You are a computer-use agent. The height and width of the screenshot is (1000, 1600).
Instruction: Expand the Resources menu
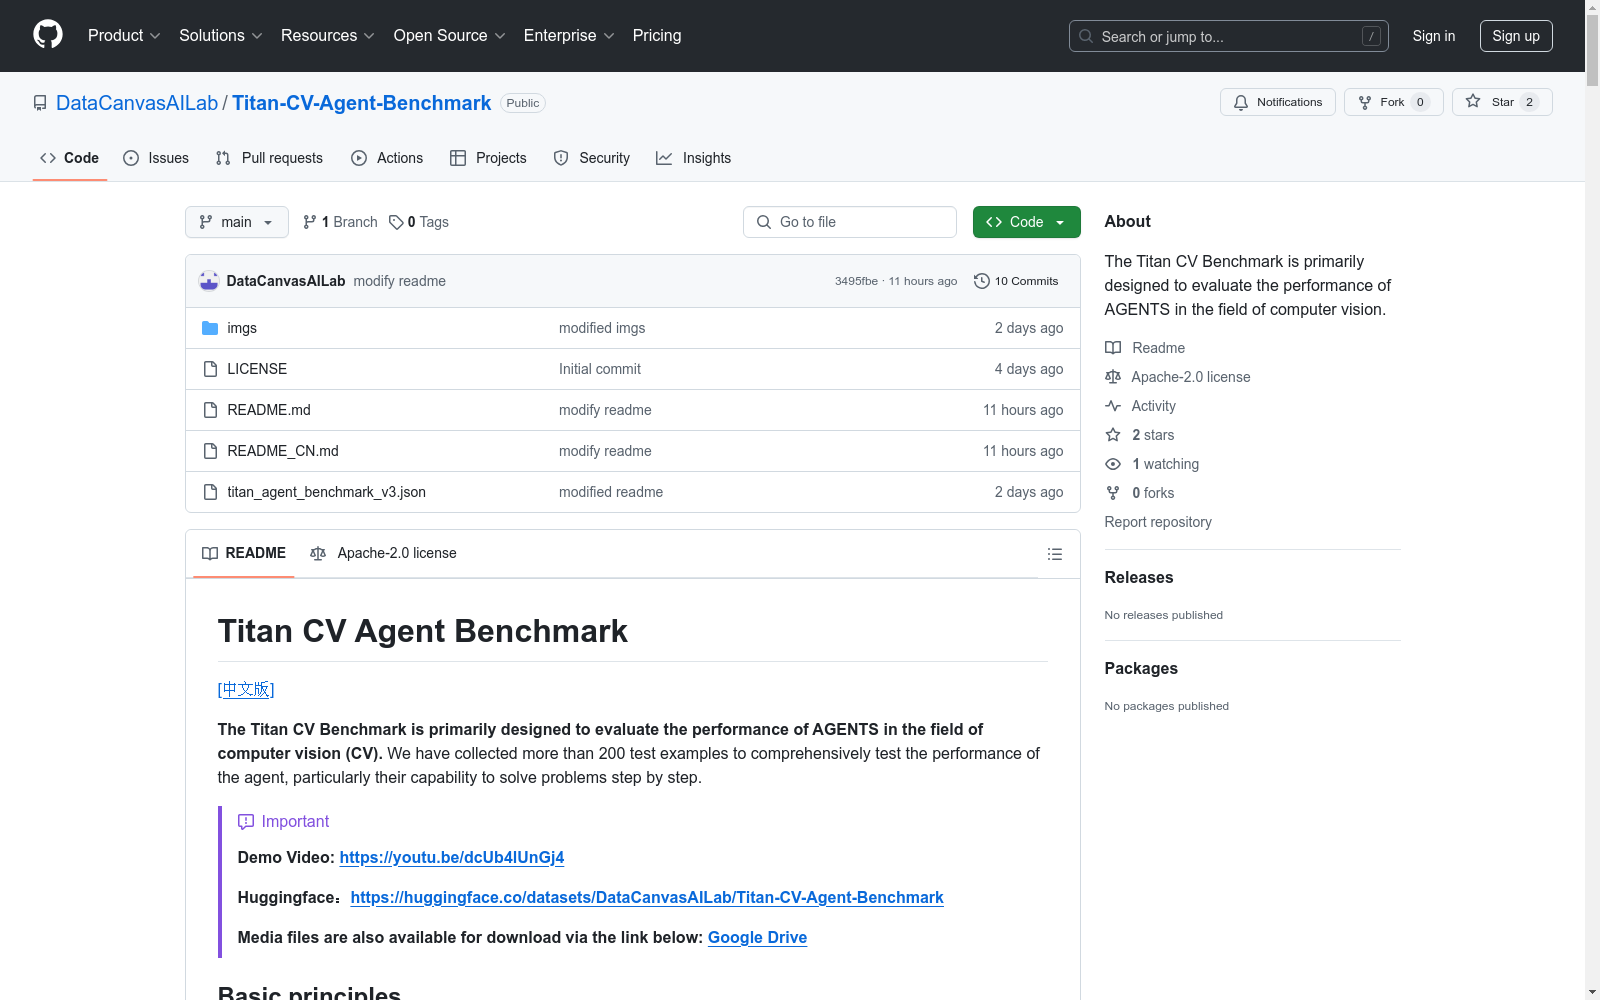328,35
